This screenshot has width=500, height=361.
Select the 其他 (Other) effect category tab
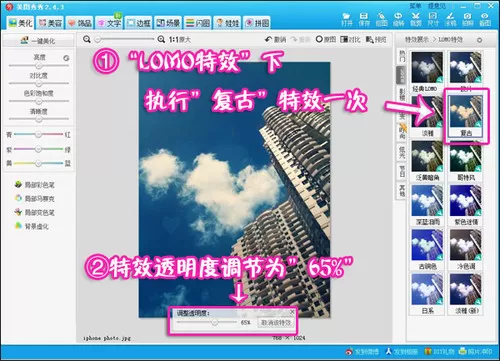coord(402,190)
